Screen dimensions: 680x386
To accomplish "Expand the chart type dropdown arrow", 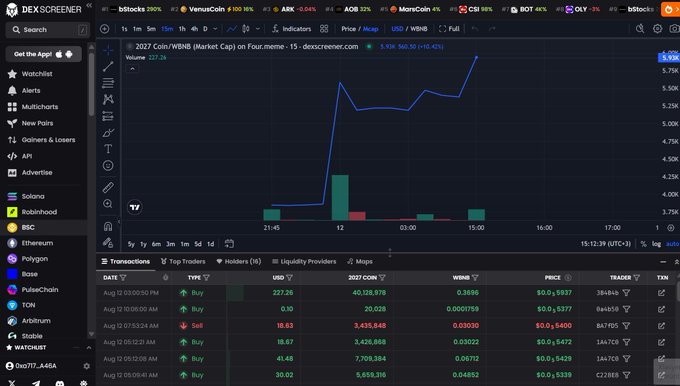I will [x=258, y=29].
